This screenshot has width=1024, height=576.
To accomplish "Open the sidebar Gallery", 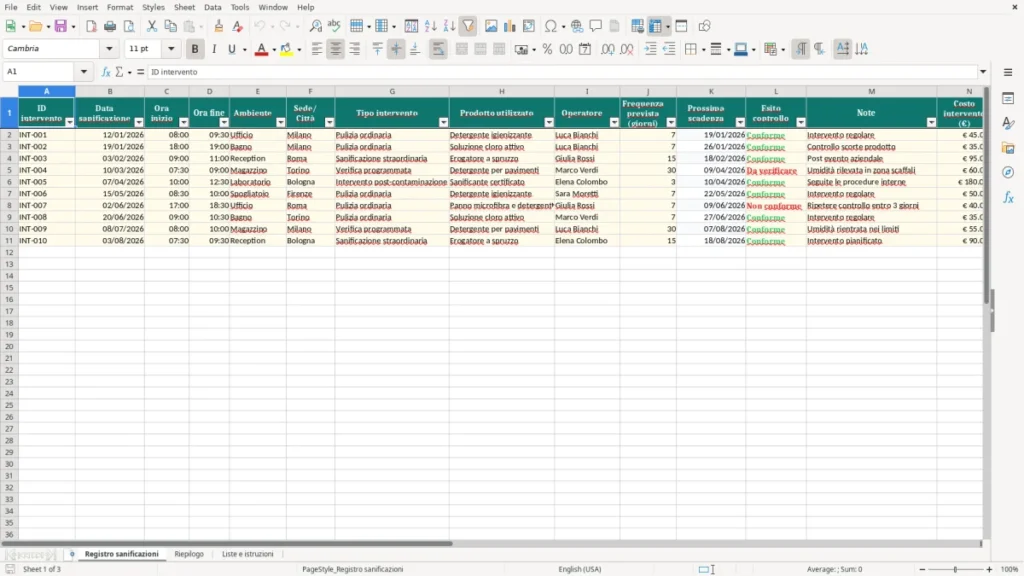I will 1008,148.
